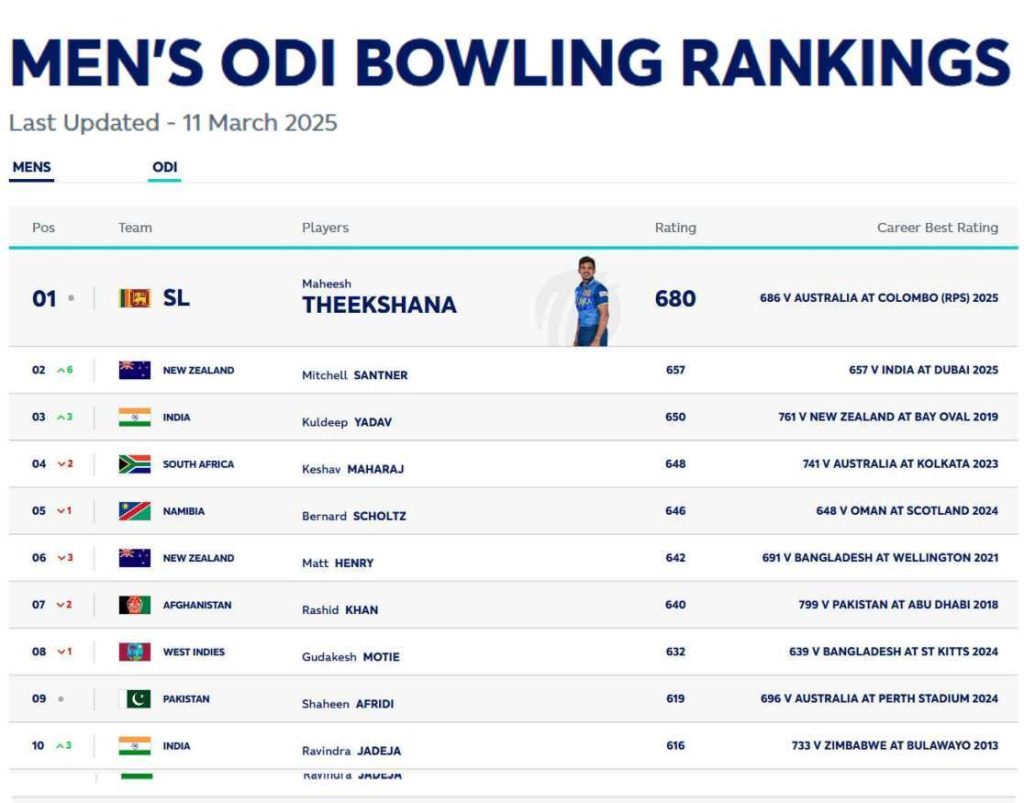Click the Namibia flag icon
Image resolution: width=1024 pixels, height=803 pixels.
(x=134, y=511)
